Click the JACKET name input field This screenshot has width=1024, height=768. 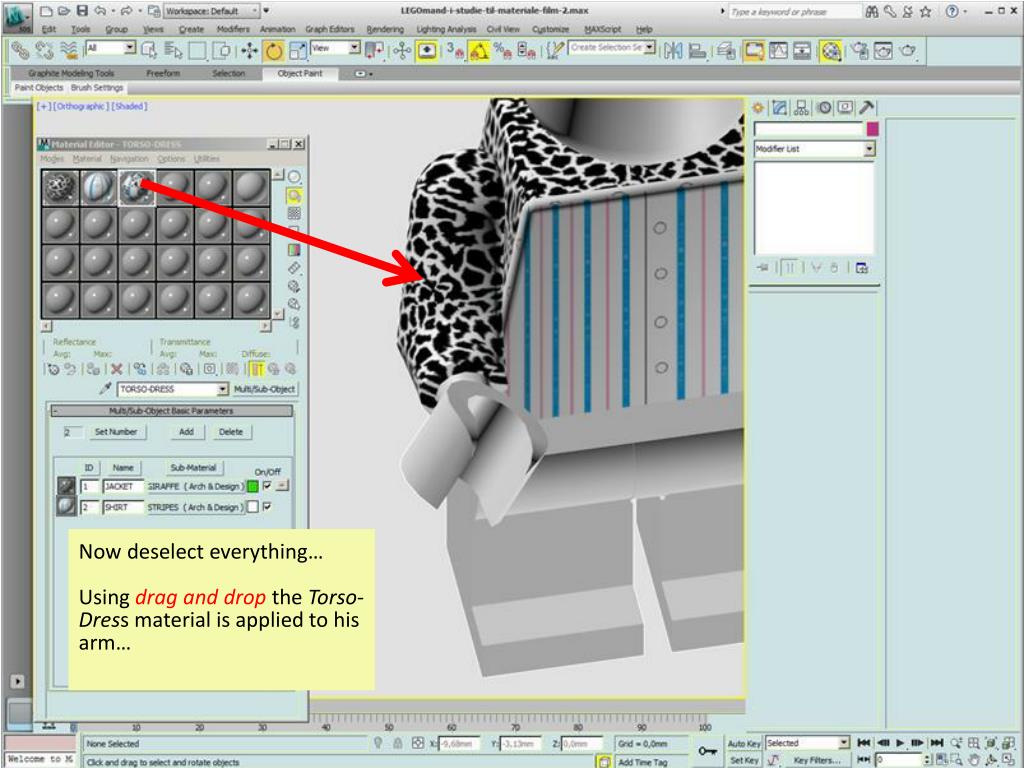[122, 487]
